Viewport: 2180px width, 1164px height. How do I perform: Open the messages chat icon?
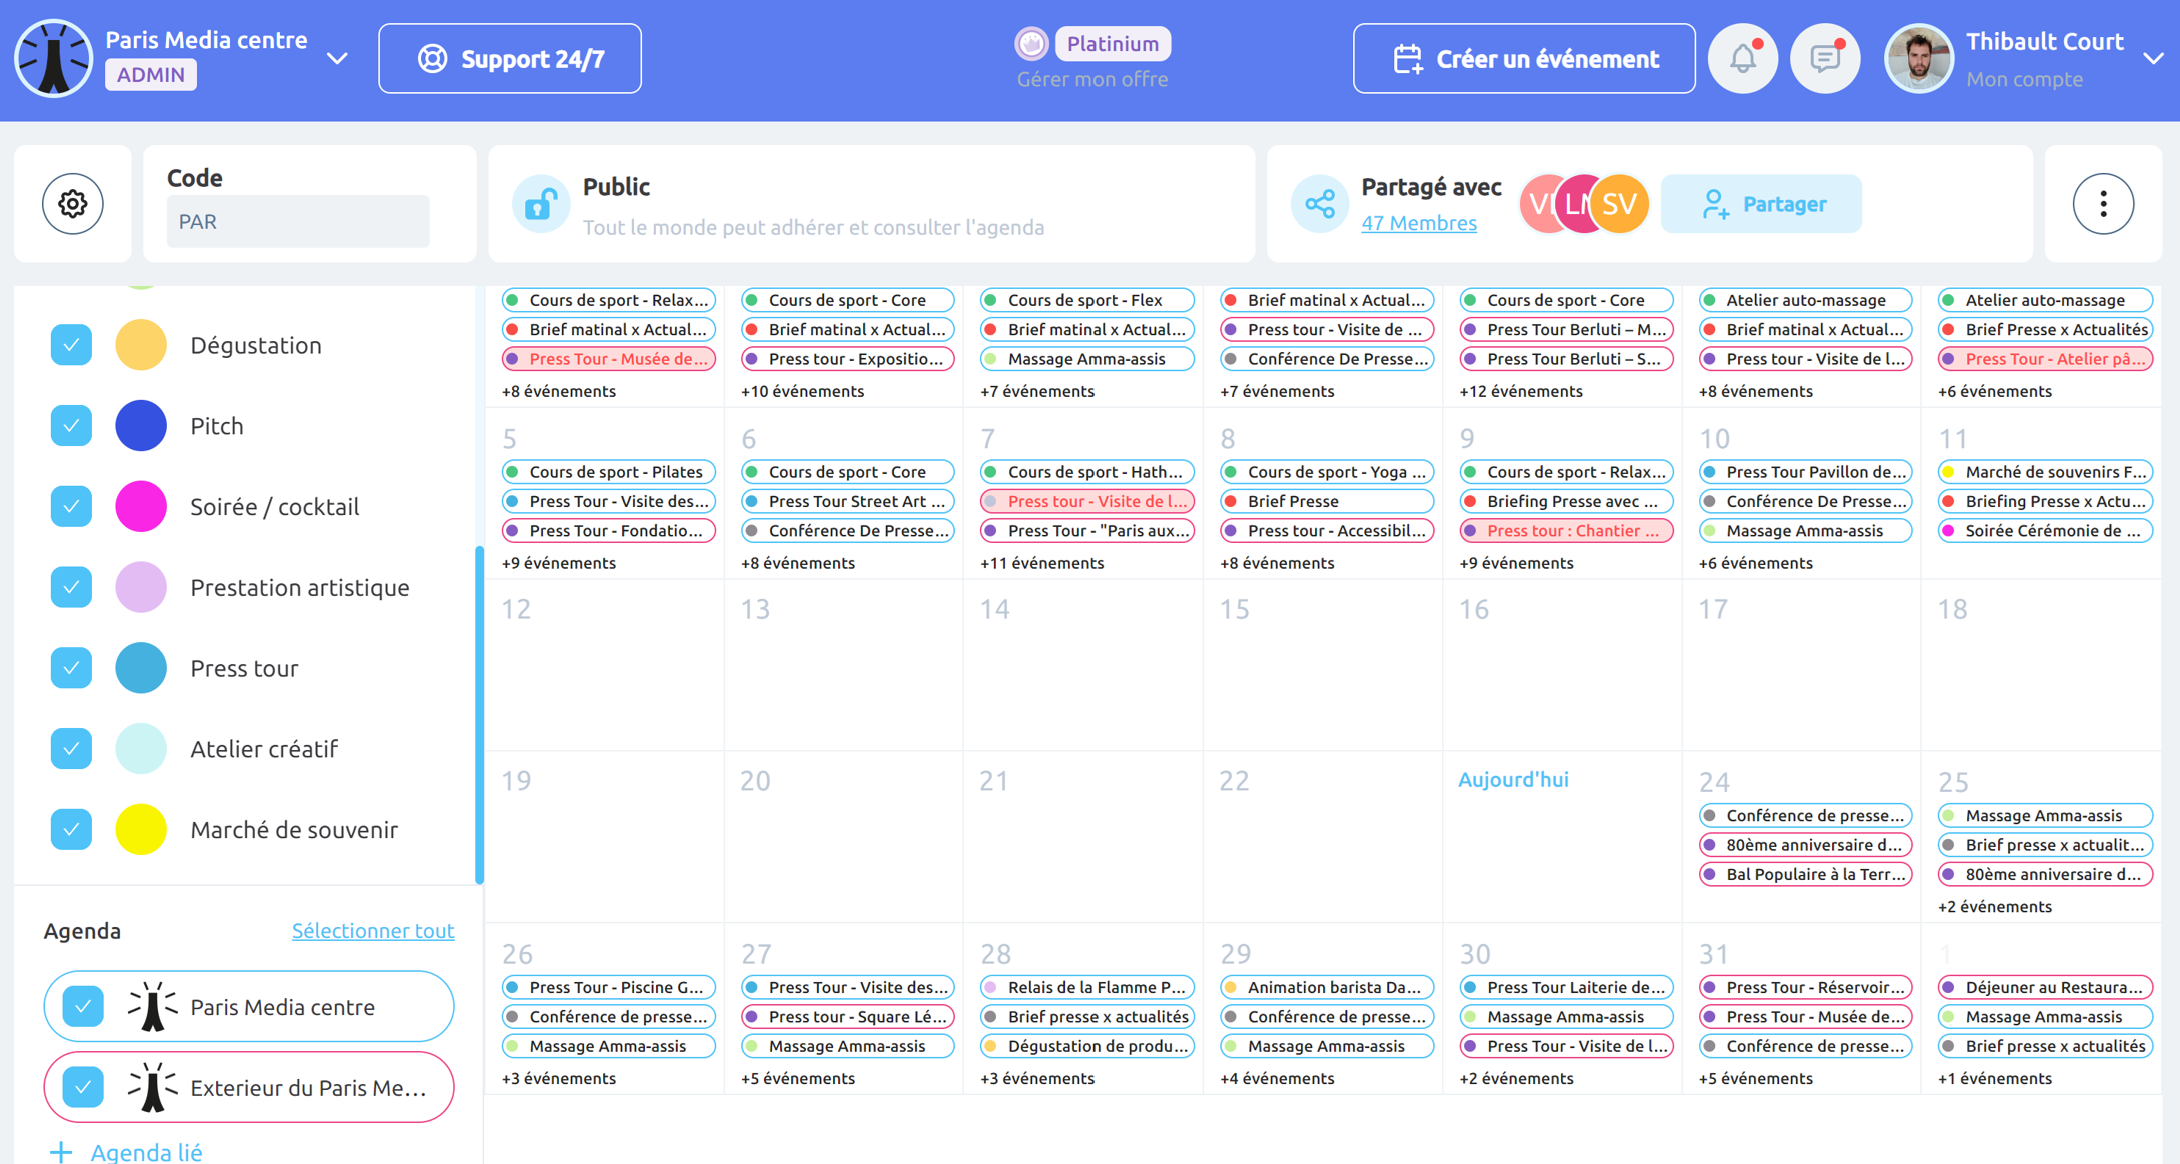(x=1825, y=59)
